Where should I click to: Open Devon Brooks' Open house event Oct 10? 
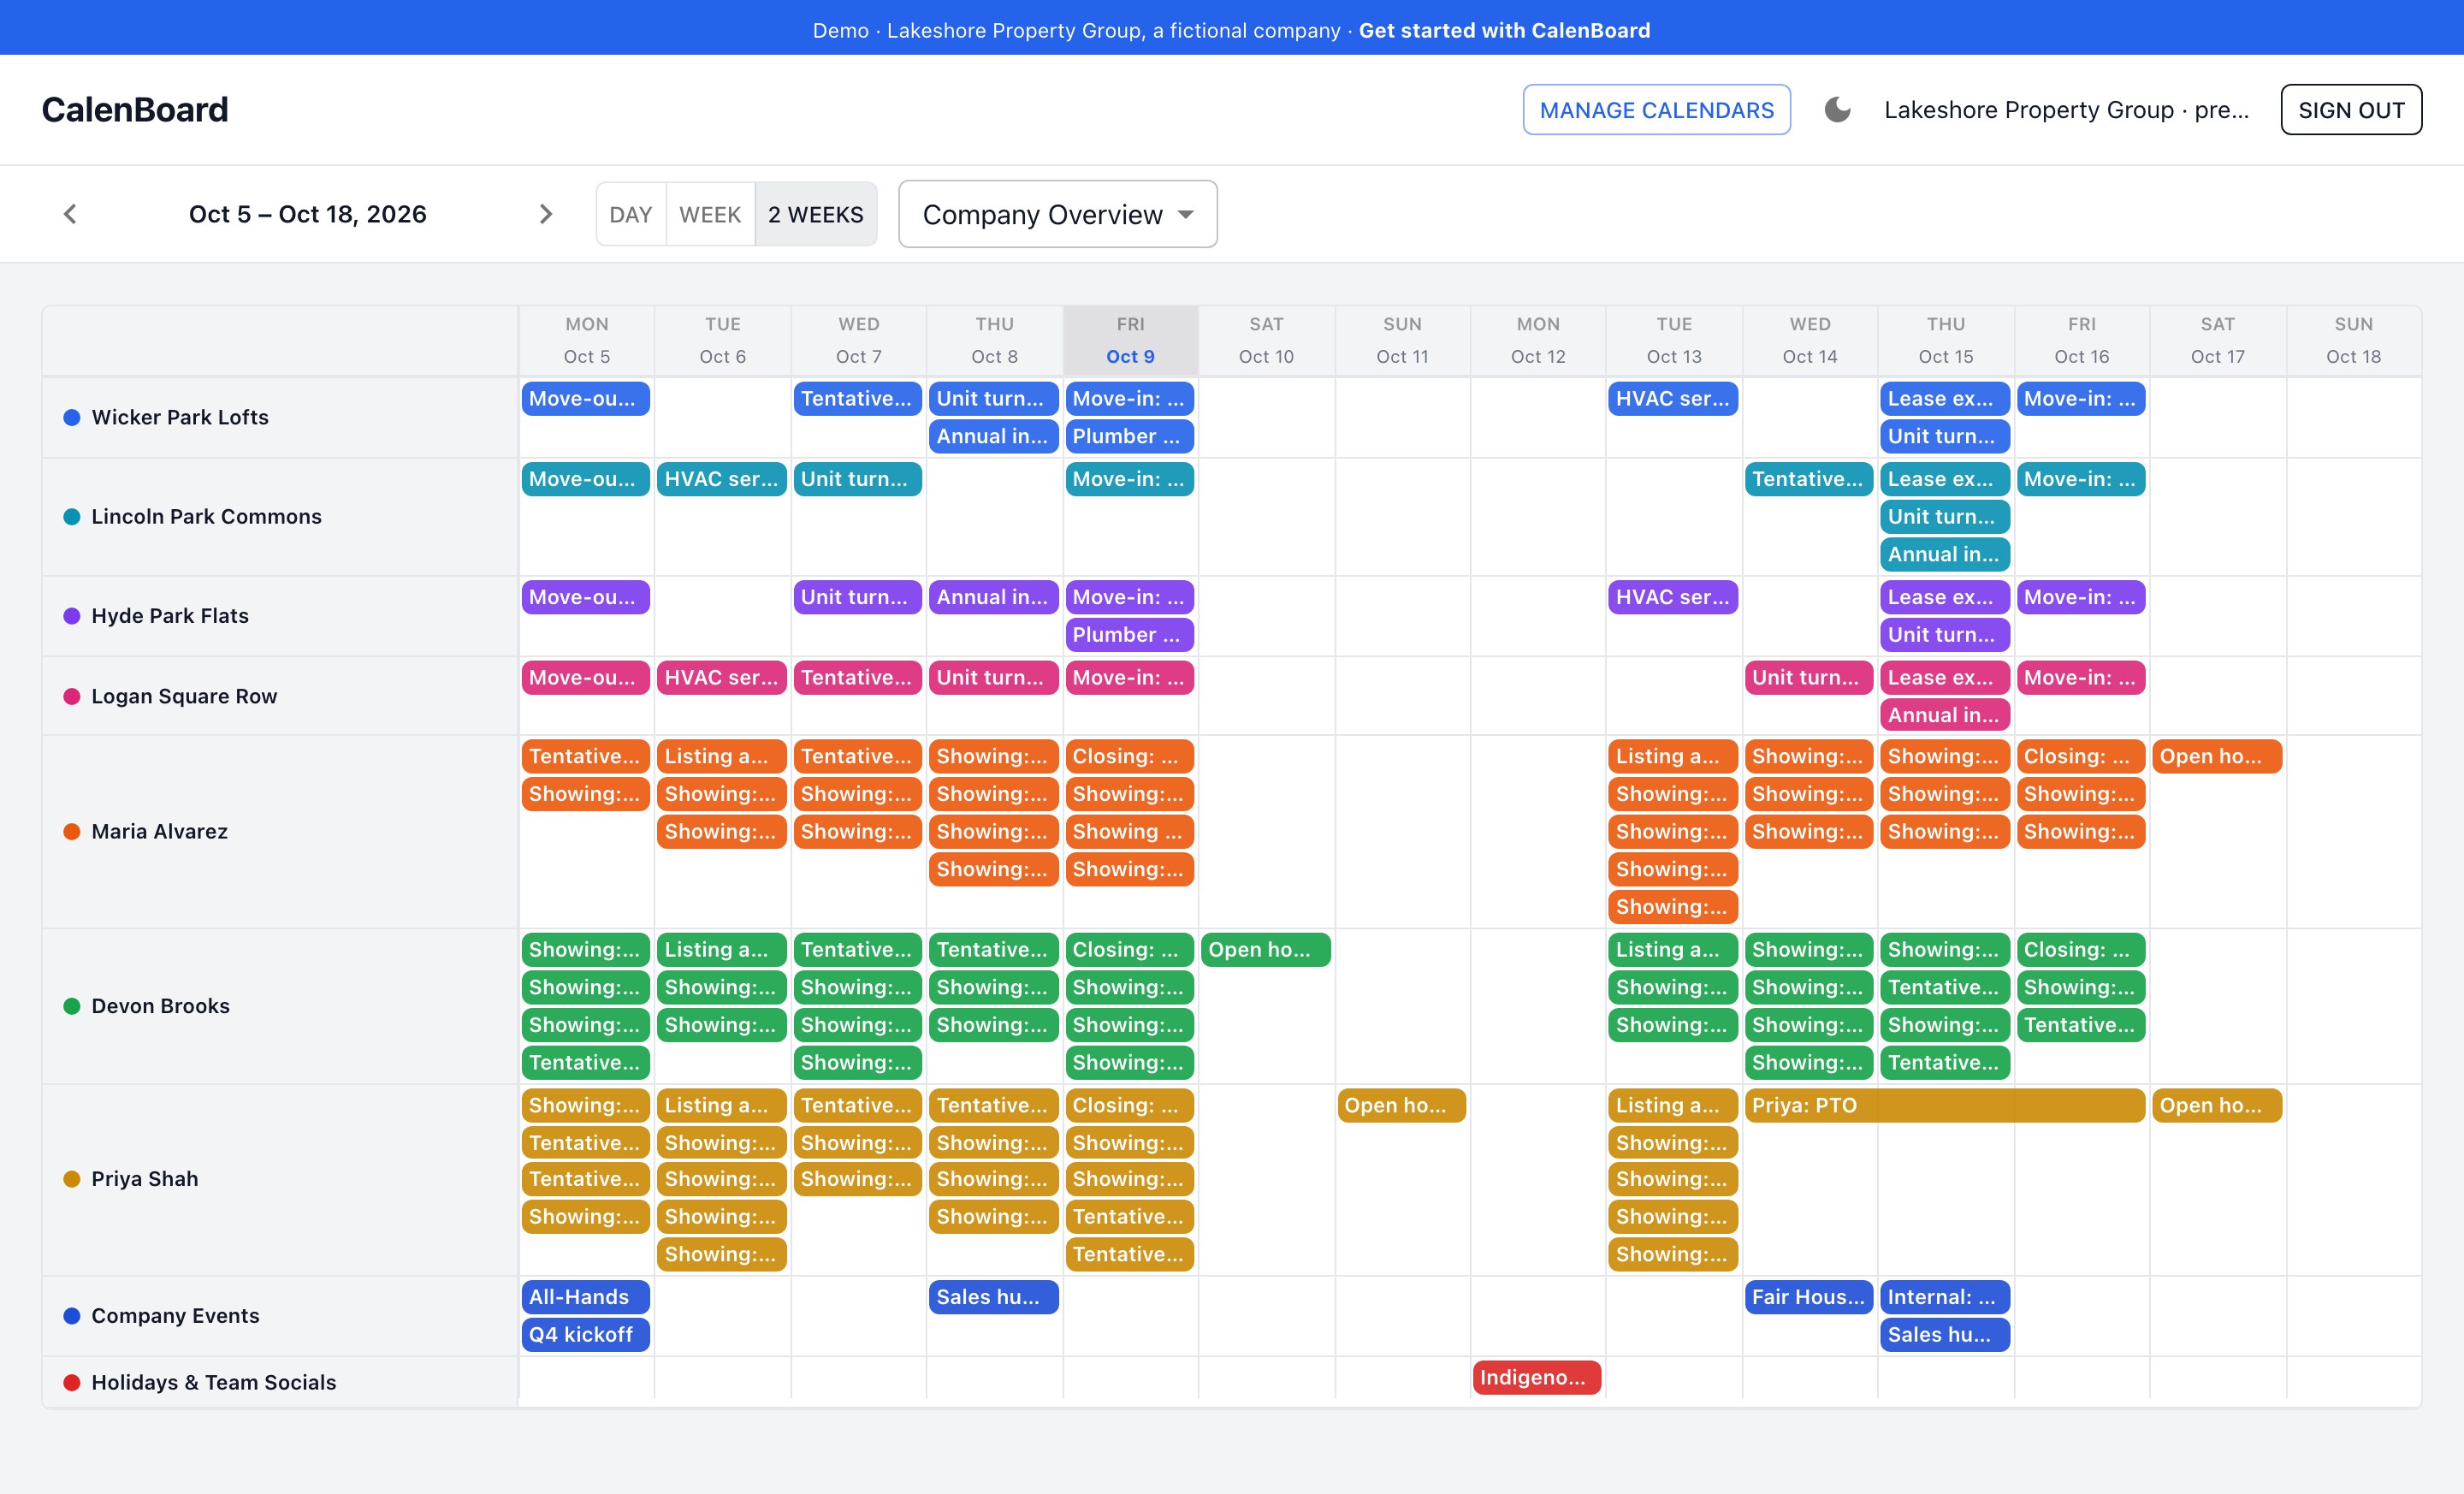click(1266, 949)
